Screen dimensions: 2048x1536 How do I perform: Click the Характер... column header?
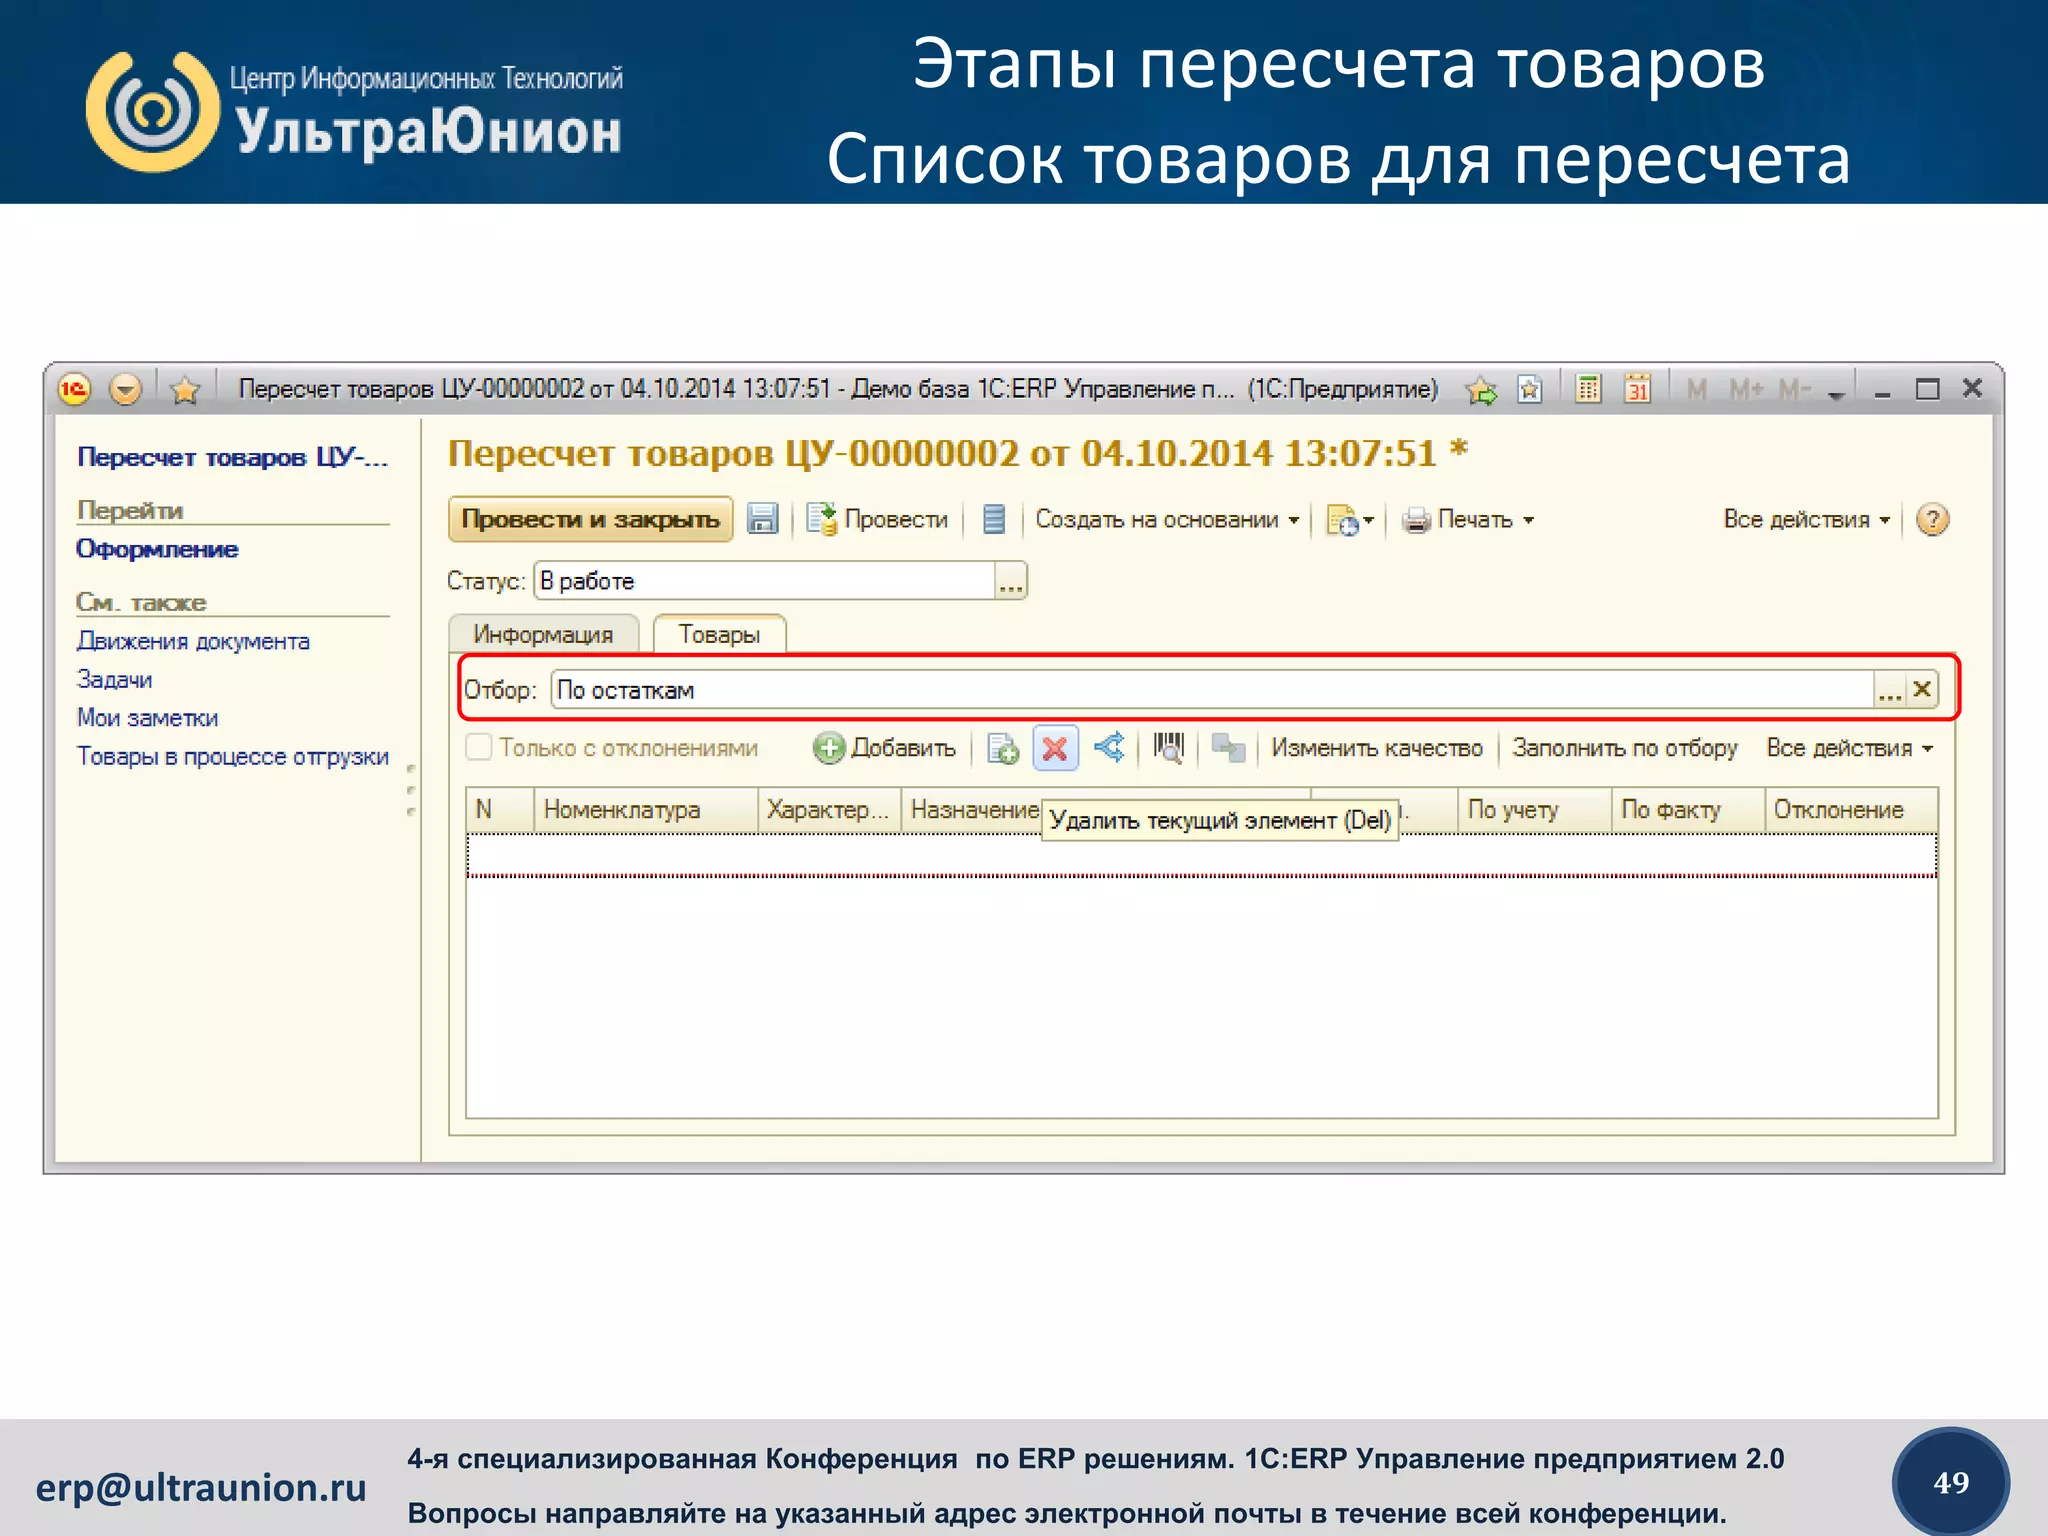click(x=830, y=810)
